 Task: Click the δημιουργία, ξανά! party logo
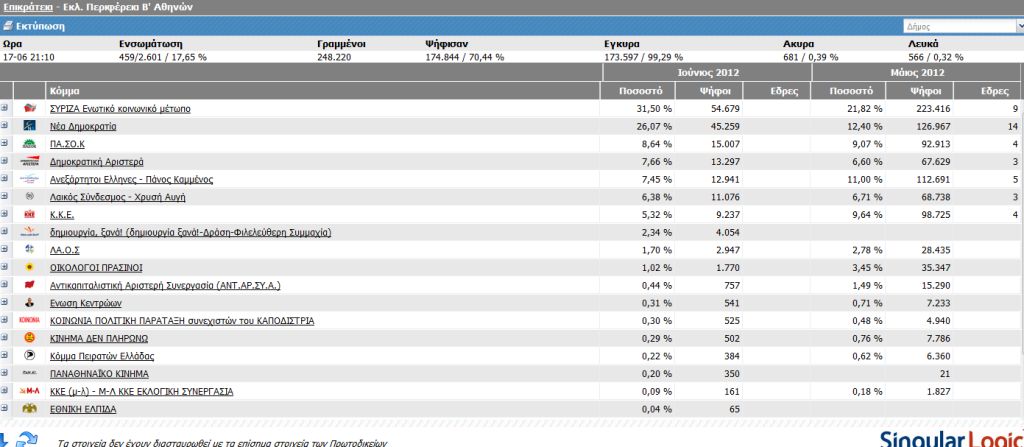click(x=30, y=232)
